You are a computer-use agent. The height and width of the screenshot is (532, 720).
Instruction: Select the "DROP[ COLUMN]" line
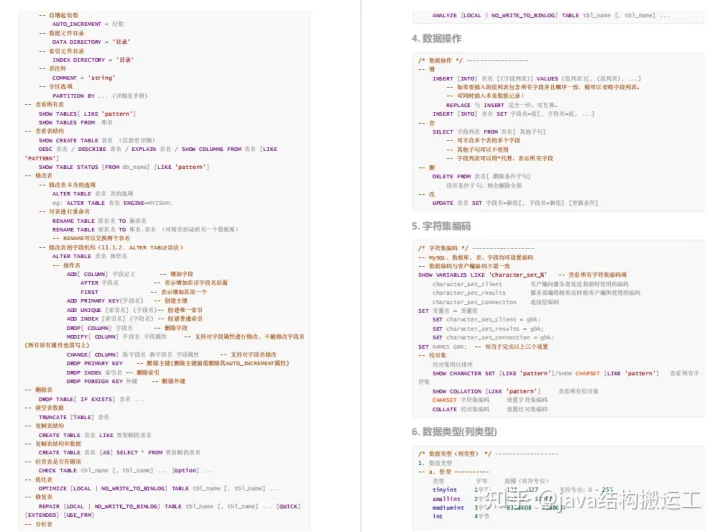coord(127,328)
